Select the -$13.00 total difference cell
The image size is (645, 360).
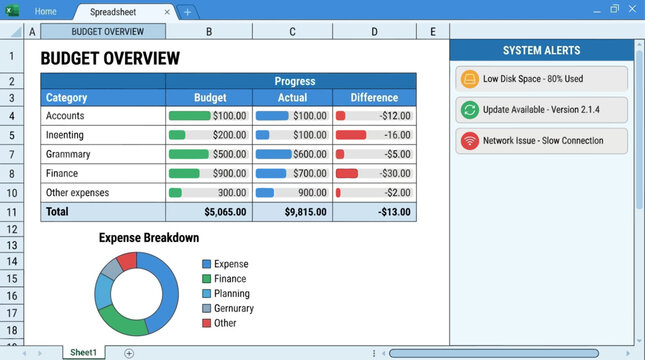(x=374, y=212)
